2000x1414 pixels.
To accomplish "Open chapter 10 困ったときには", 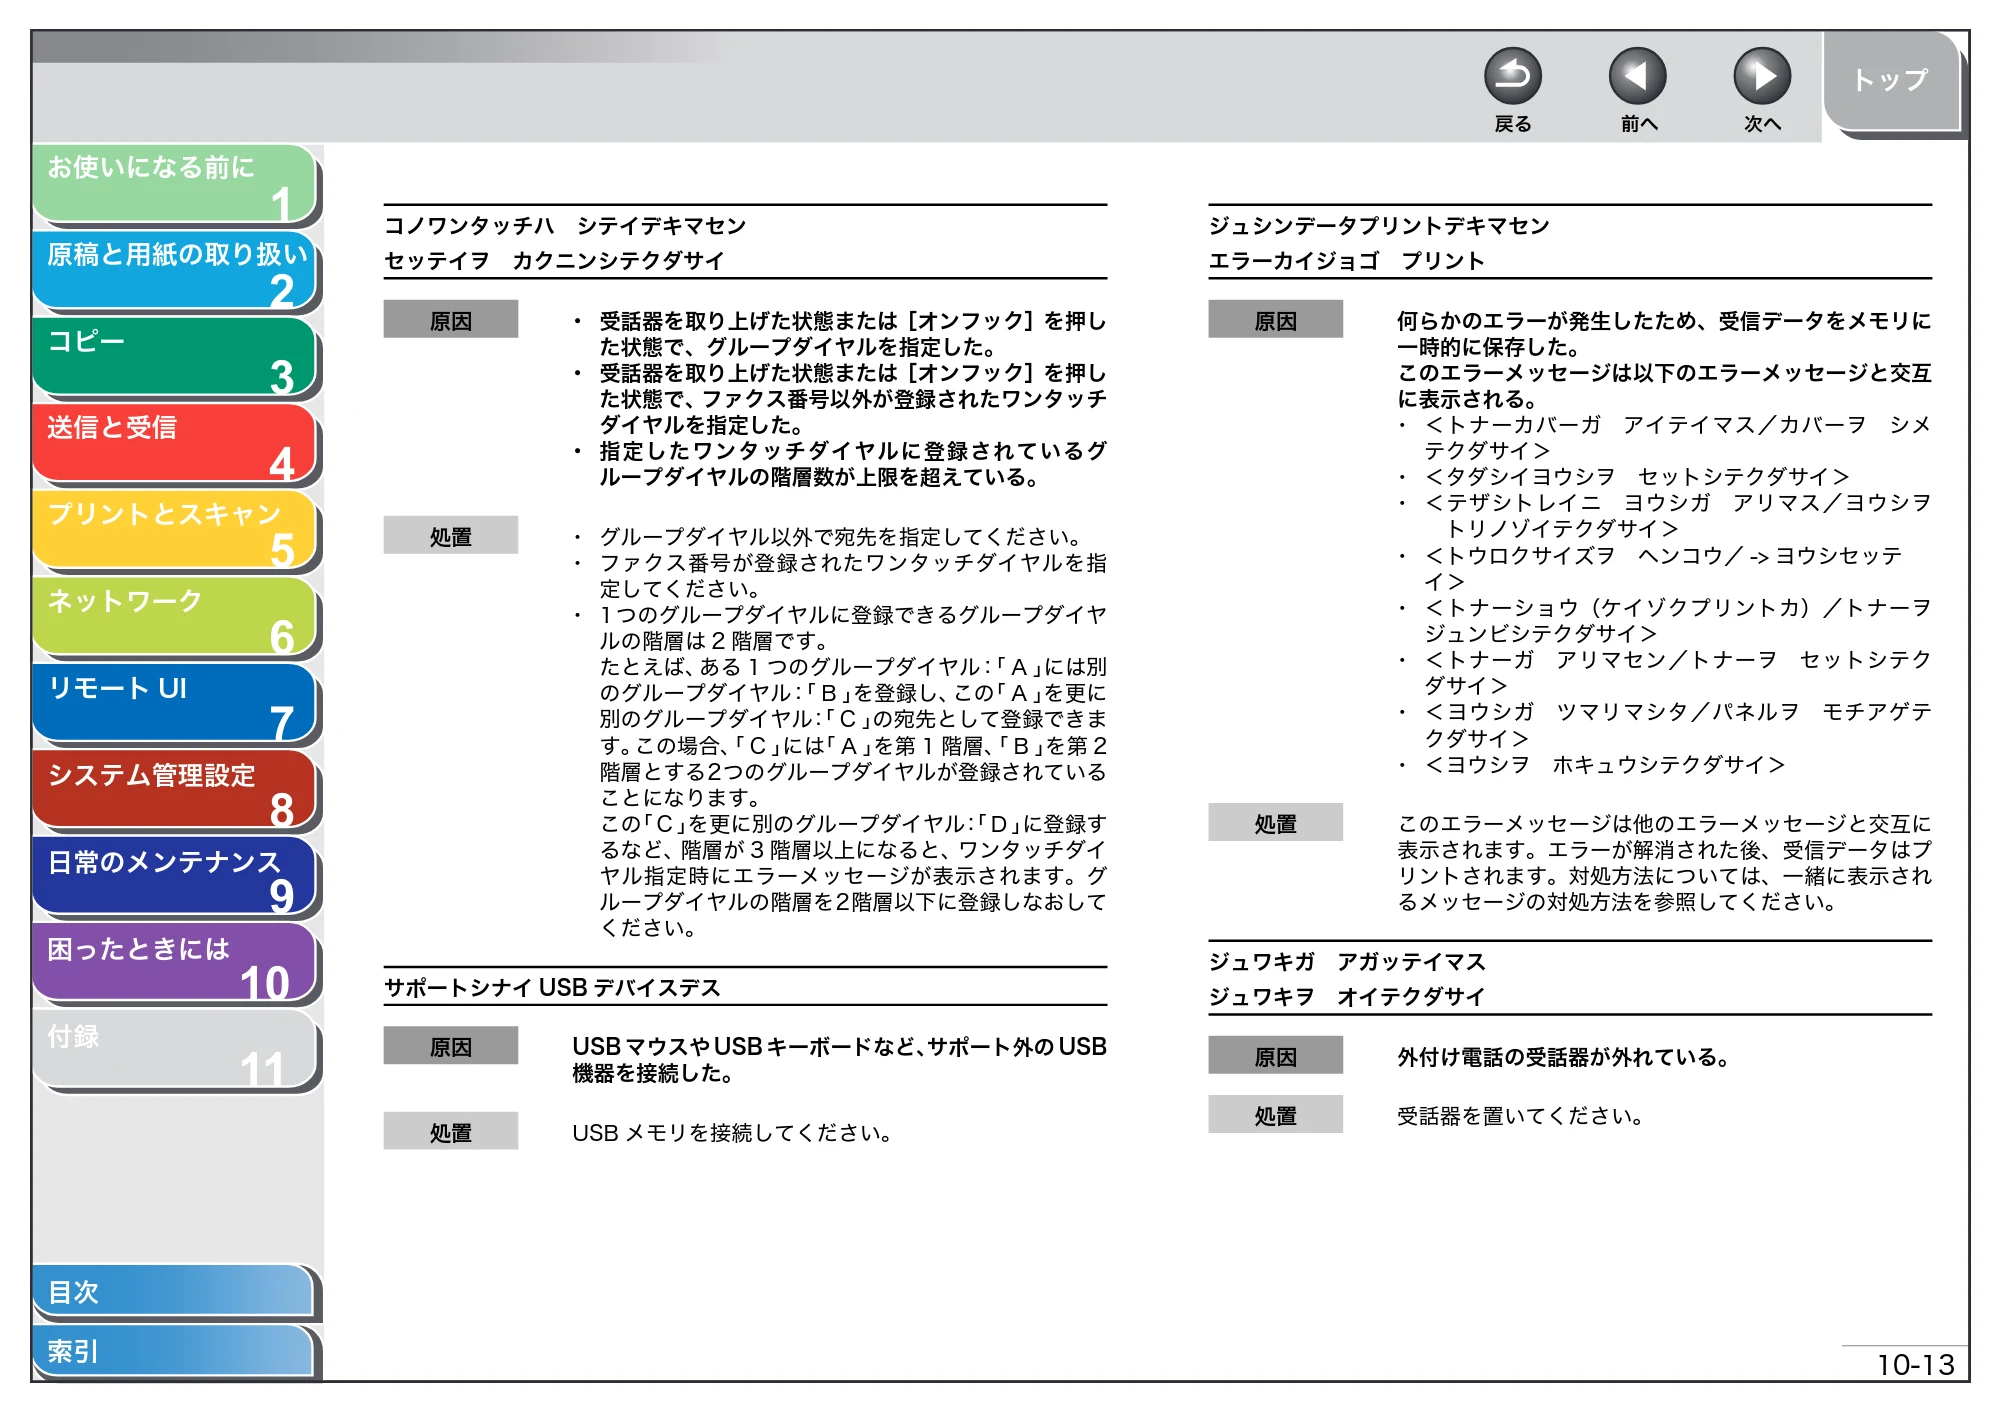I will tap(174, 964).
